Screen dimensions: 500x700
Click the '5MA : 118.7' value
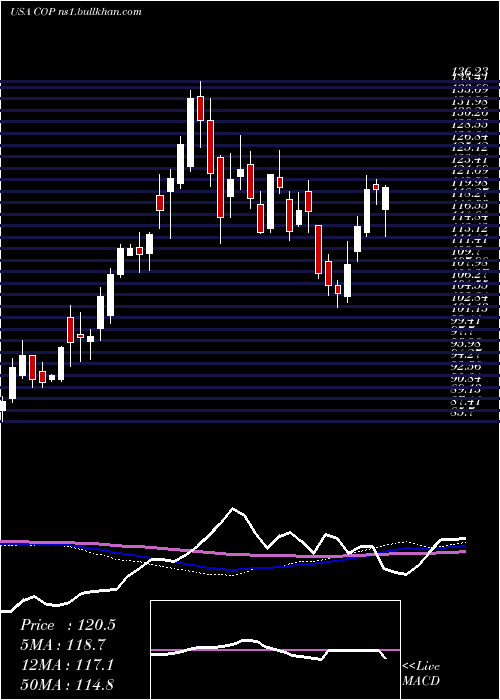(x=63, y=645)
